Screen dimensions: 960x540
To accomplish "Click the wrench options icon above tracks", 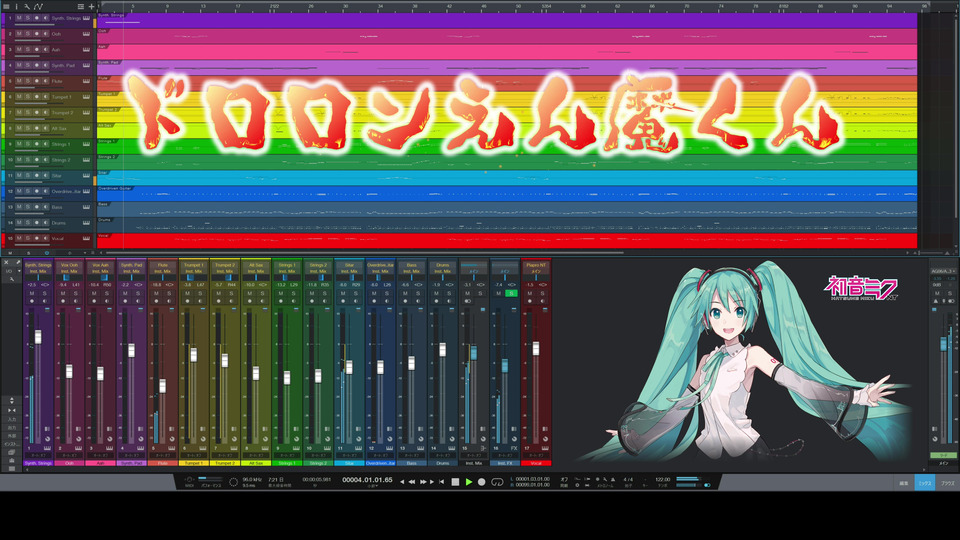I will tap(27, 7).
